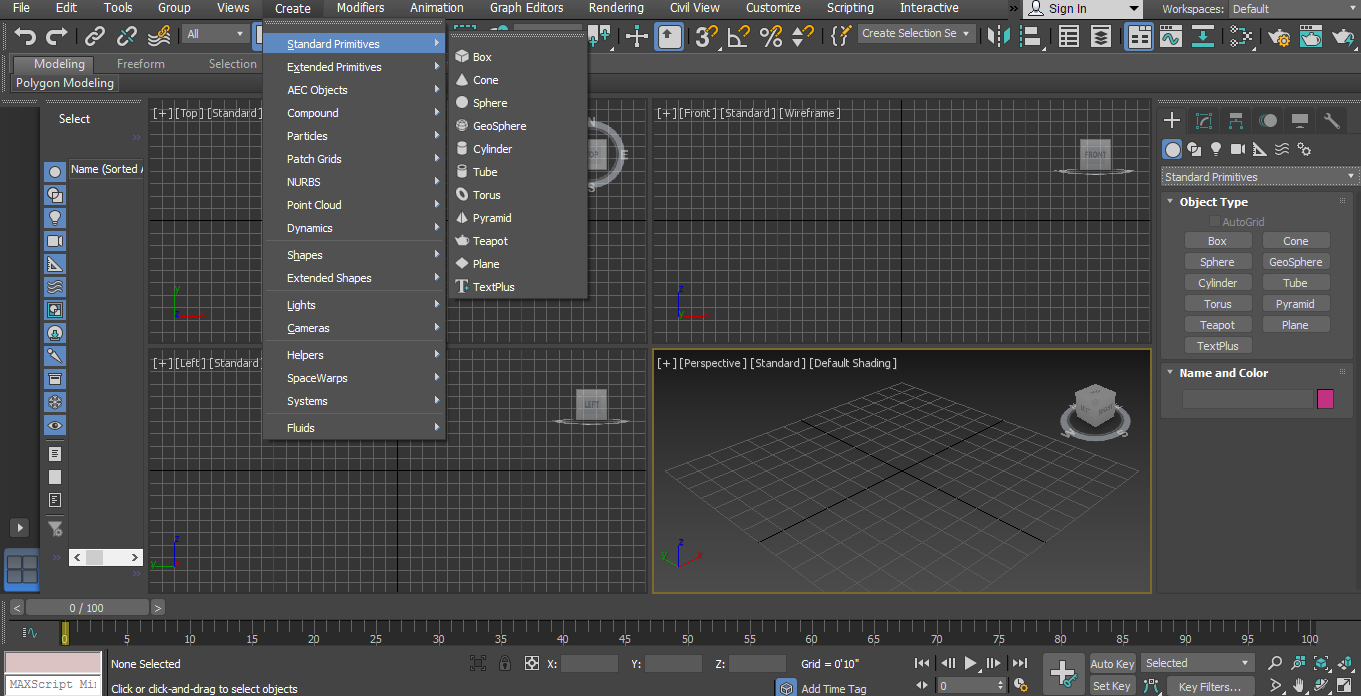Click the Undo arrow in the main toolbar

[x=25, y=37]
